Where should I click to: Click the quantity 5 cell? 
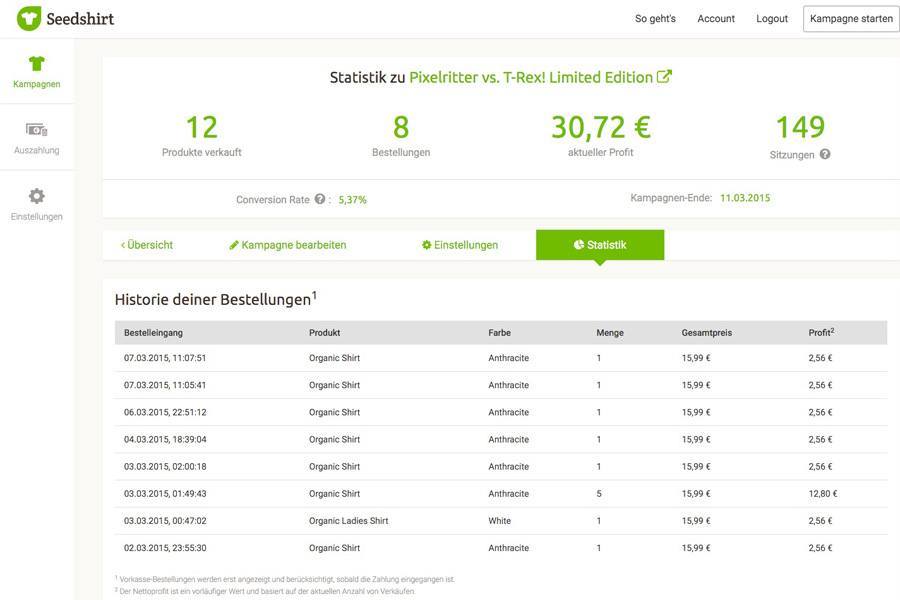[x=599, y=493]
